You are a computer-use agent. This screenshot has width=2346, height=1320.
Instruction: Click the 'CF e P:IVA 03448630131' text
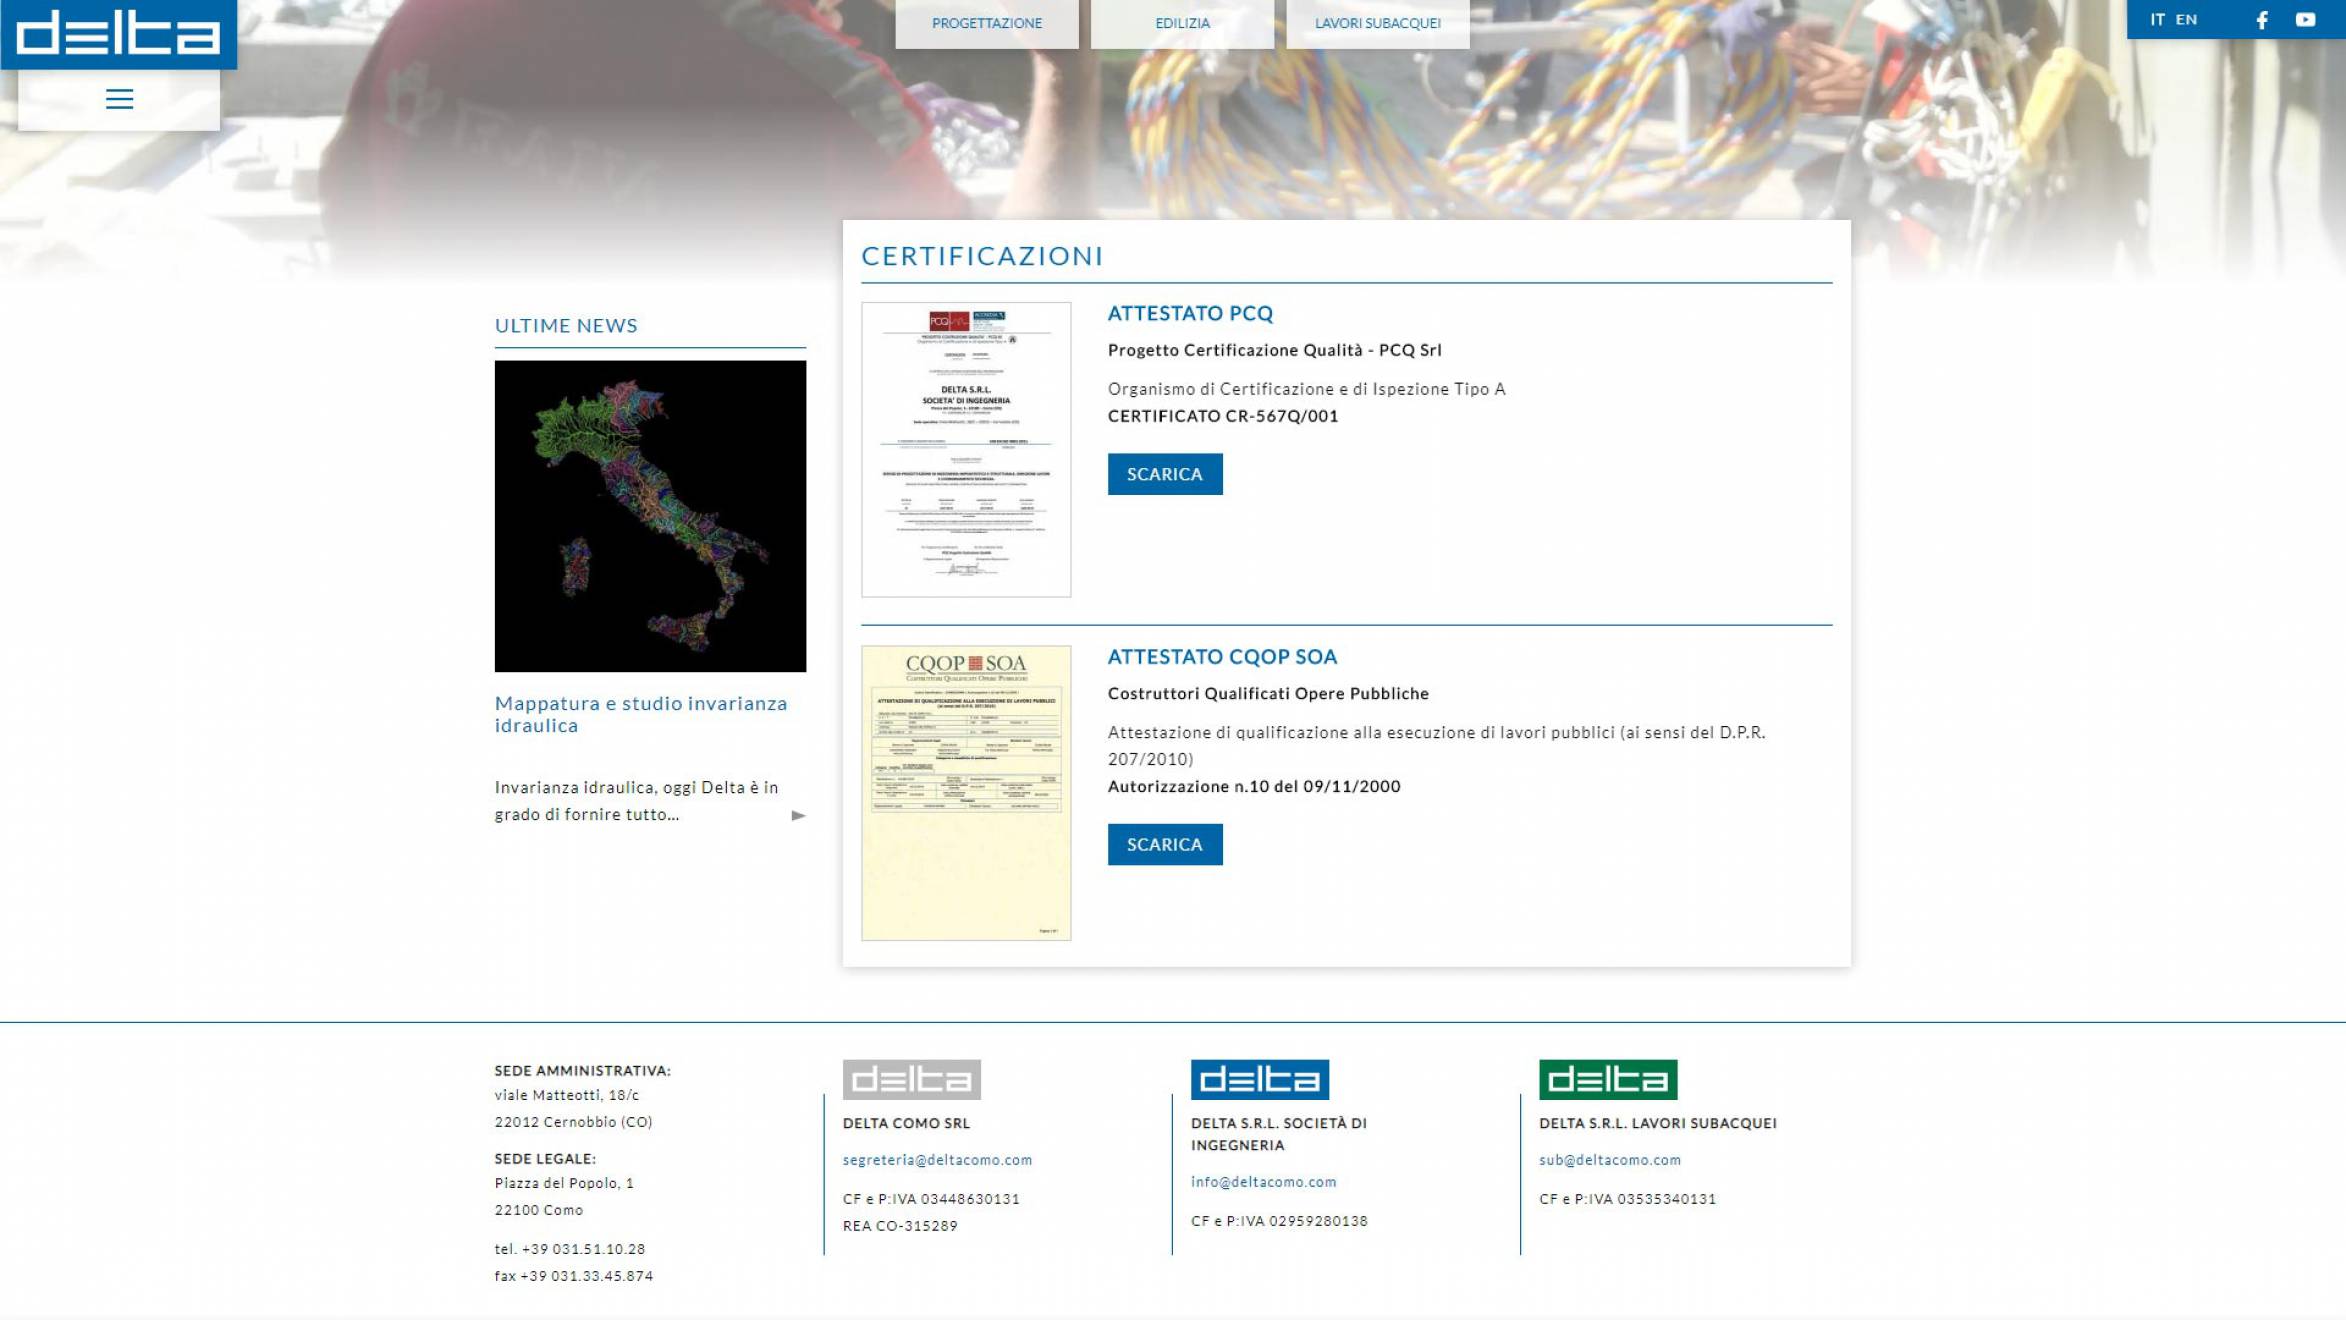931,1199
